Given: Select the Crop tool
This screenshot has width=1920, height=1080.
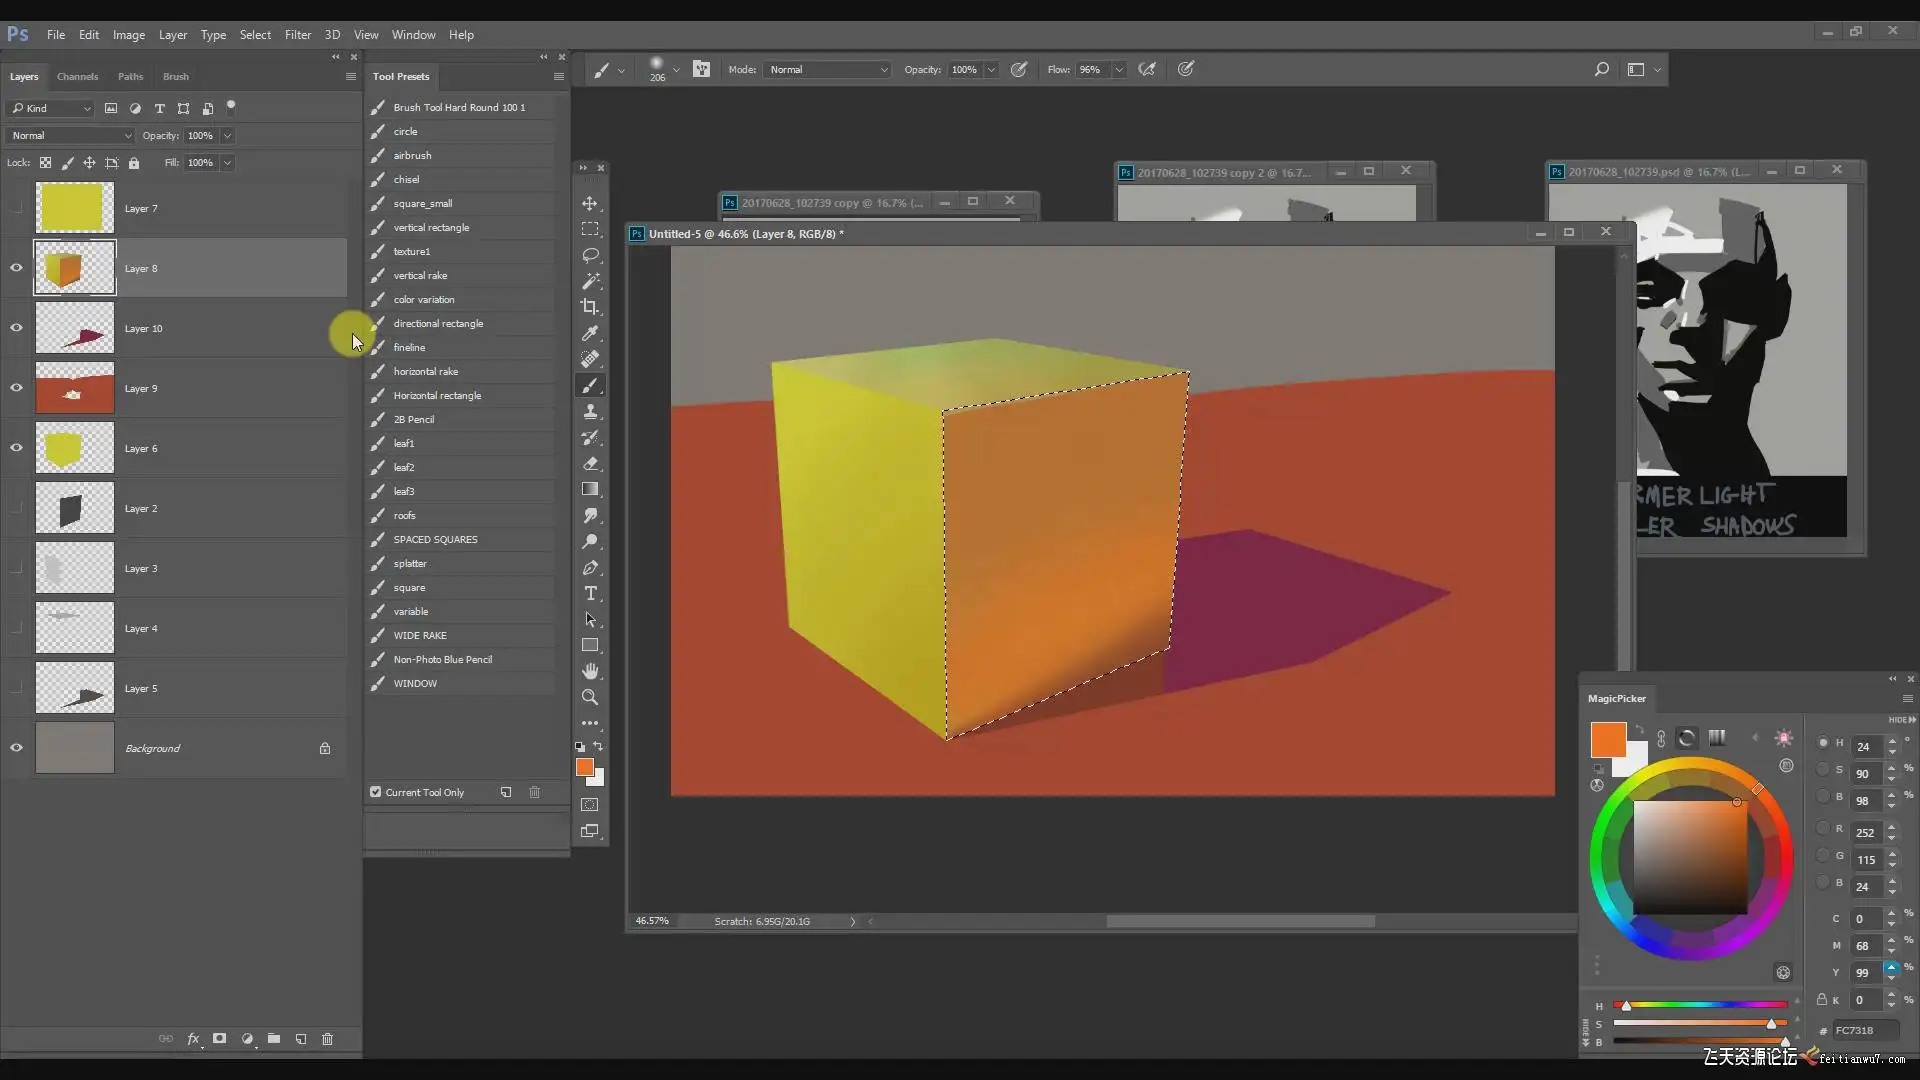Looking at the screenshot, I should point(590,307).
